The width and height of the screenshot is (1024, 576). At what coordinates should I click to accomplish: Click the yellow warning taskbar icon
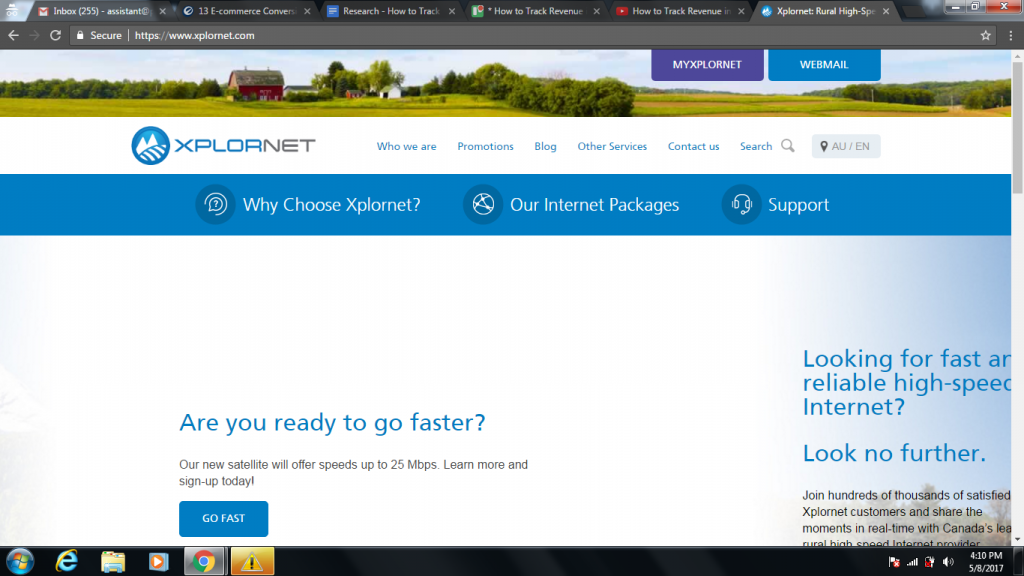[x=251, y=562]
